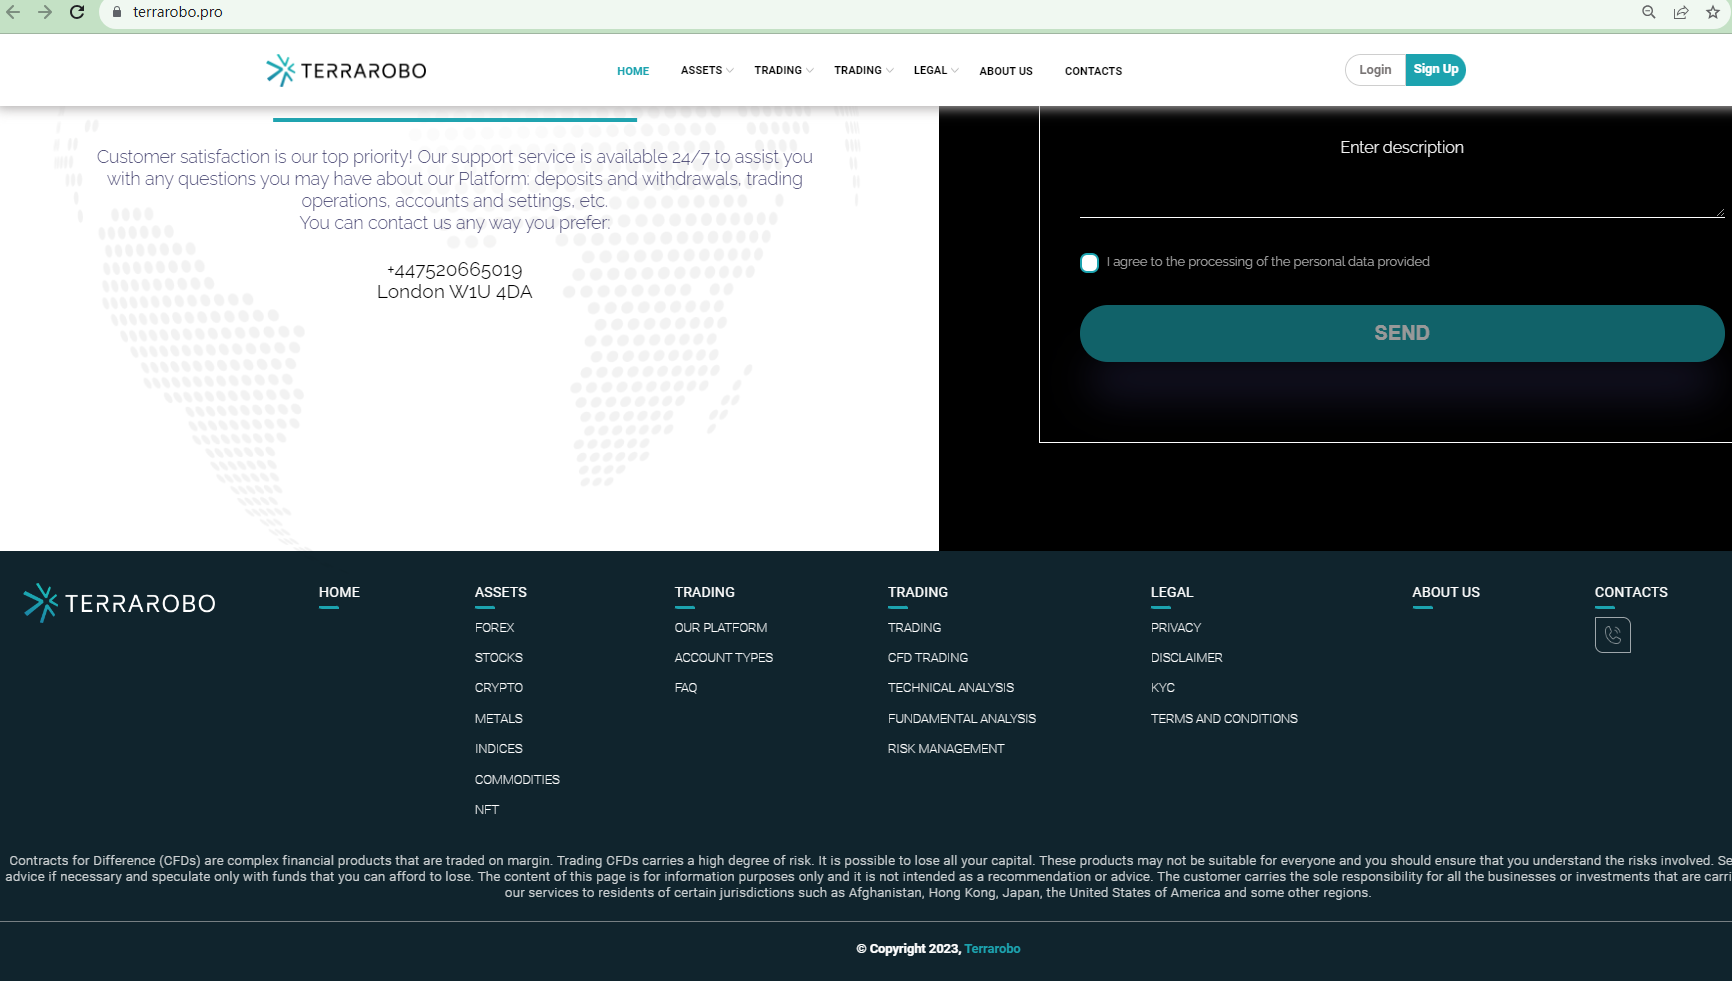This screenshot has width=1732, height=981.
Task: Open Contacts in top navigation
Action: tap(1093, 71)
